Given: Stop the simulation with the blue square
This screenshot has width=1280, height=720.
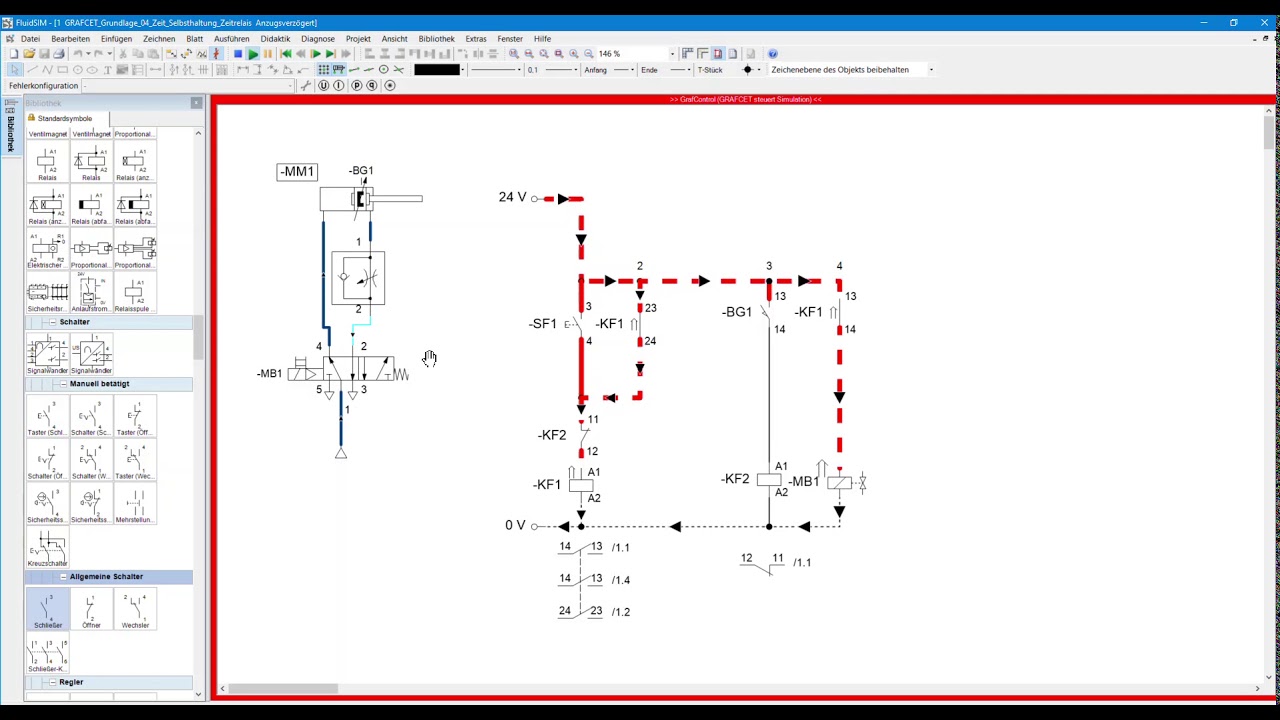Looking at the screenshot, I should pyautogui.click(x=238, y=54).
